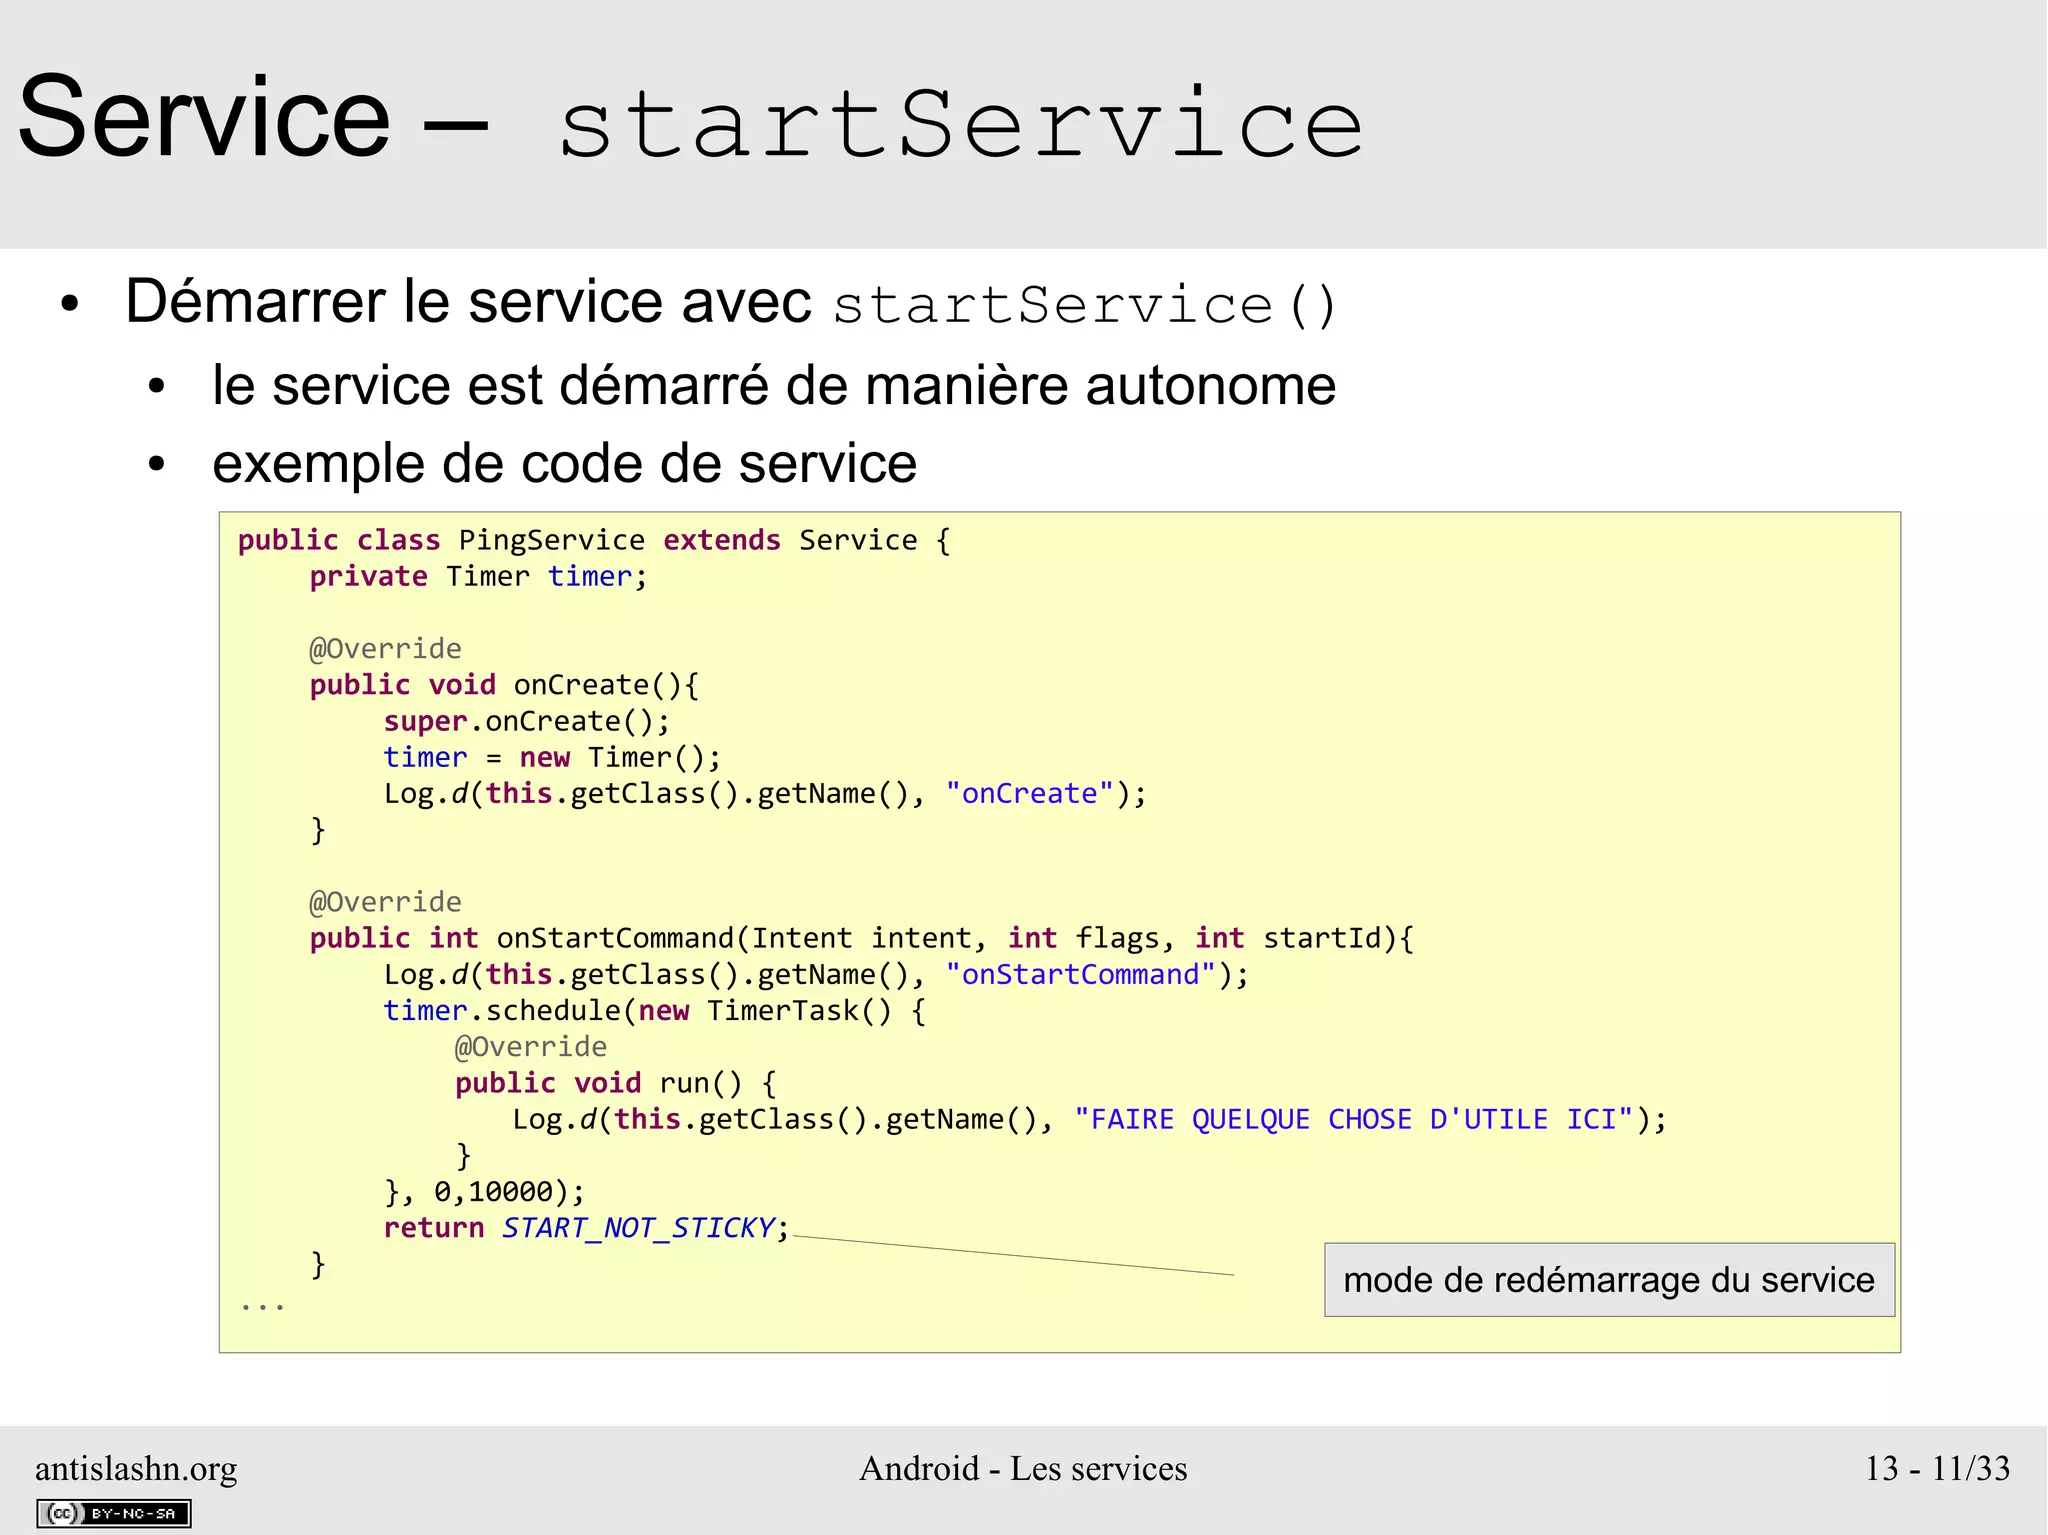Click the page number '13 - 11/33'
2048x1535 pixels.
(1937, 1468)
